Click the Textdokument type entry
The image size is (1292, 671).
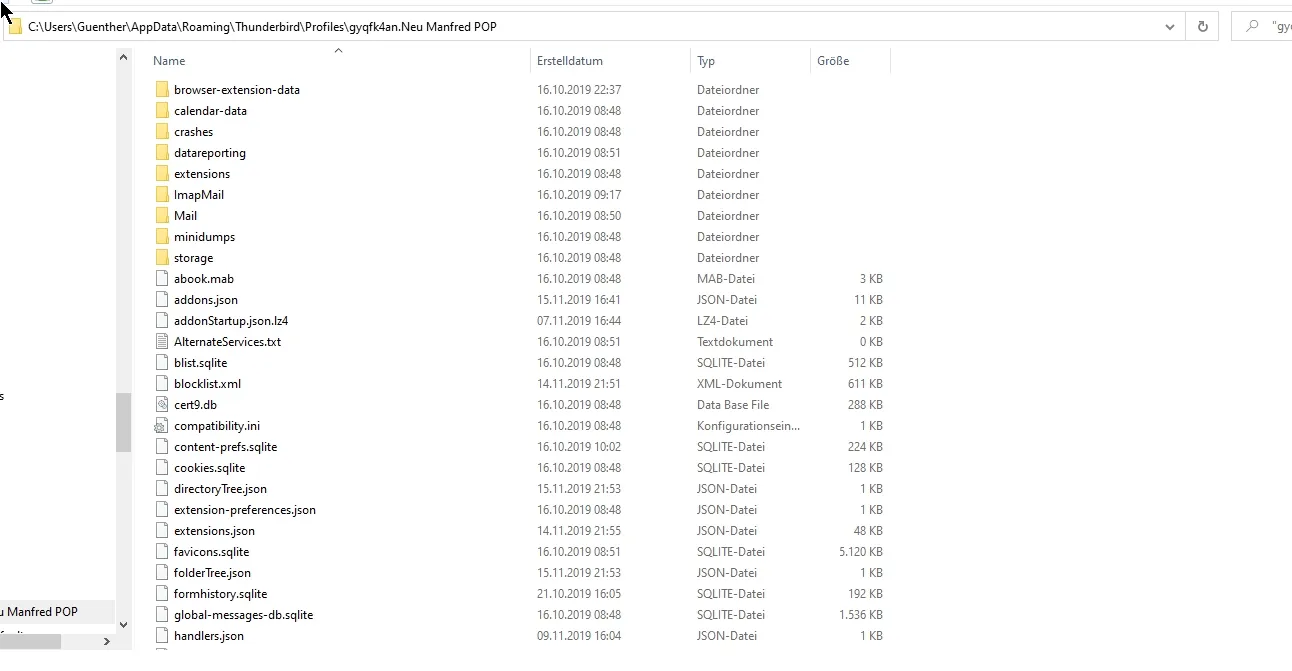pyautogui.click(x=735, y=342)
